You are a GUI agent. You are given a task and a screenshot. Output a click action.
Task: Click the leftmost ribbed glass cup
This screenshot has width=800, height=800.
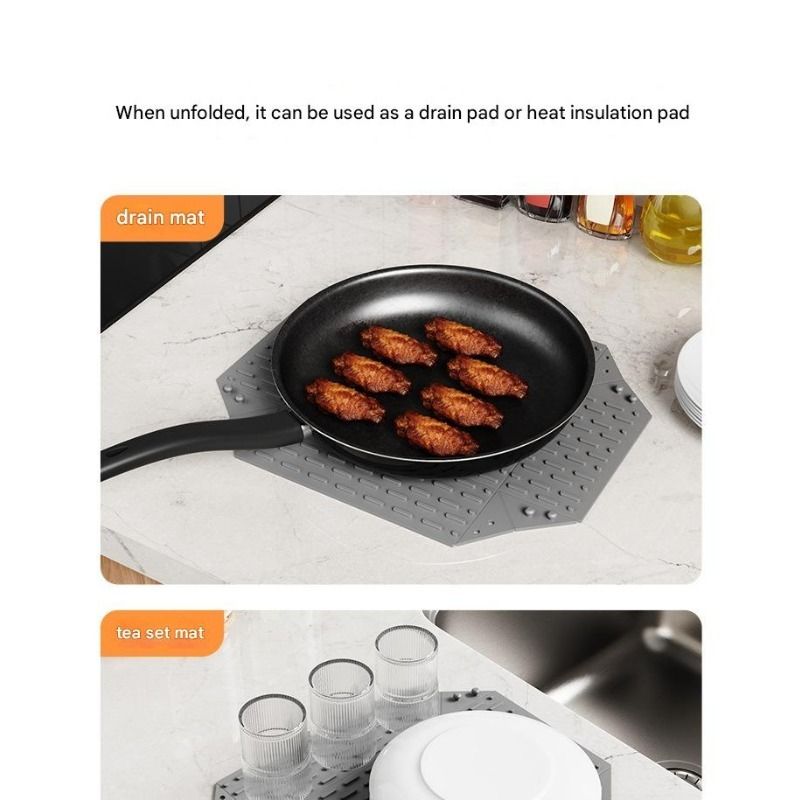tap(274, 745)
